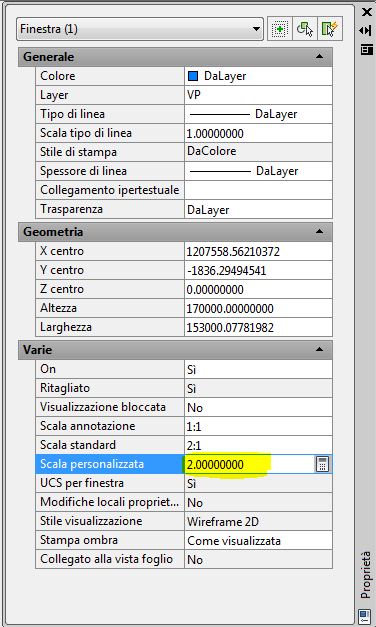Select Tipo di linea DaLayer value
The height and width of the screenshot is (627, 376).
tap(258, 114)
